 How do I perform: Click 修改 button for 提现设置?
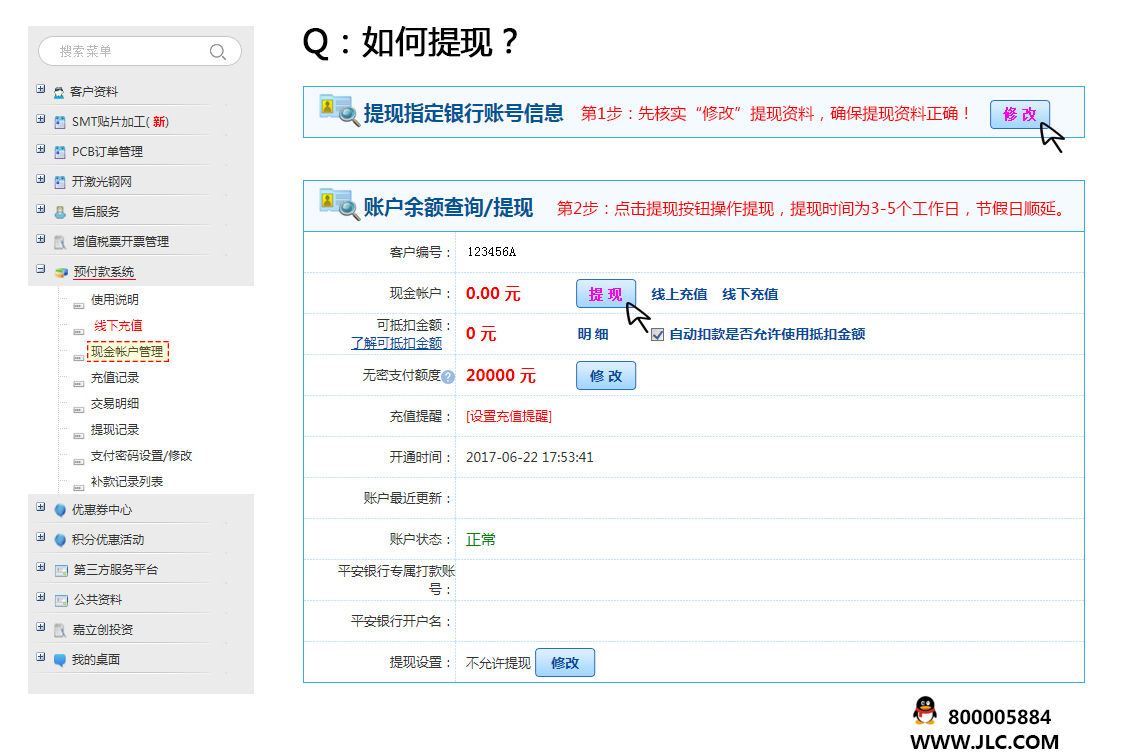click(565, 663)
